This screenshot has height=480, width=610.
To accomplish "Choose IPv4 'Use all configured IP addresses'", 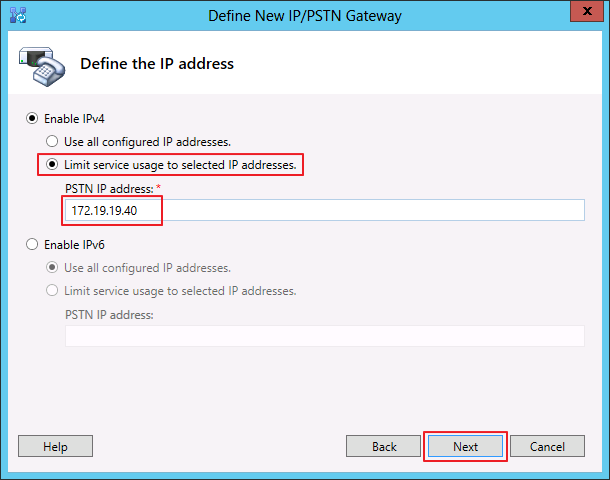I will [x=52, y=141].
